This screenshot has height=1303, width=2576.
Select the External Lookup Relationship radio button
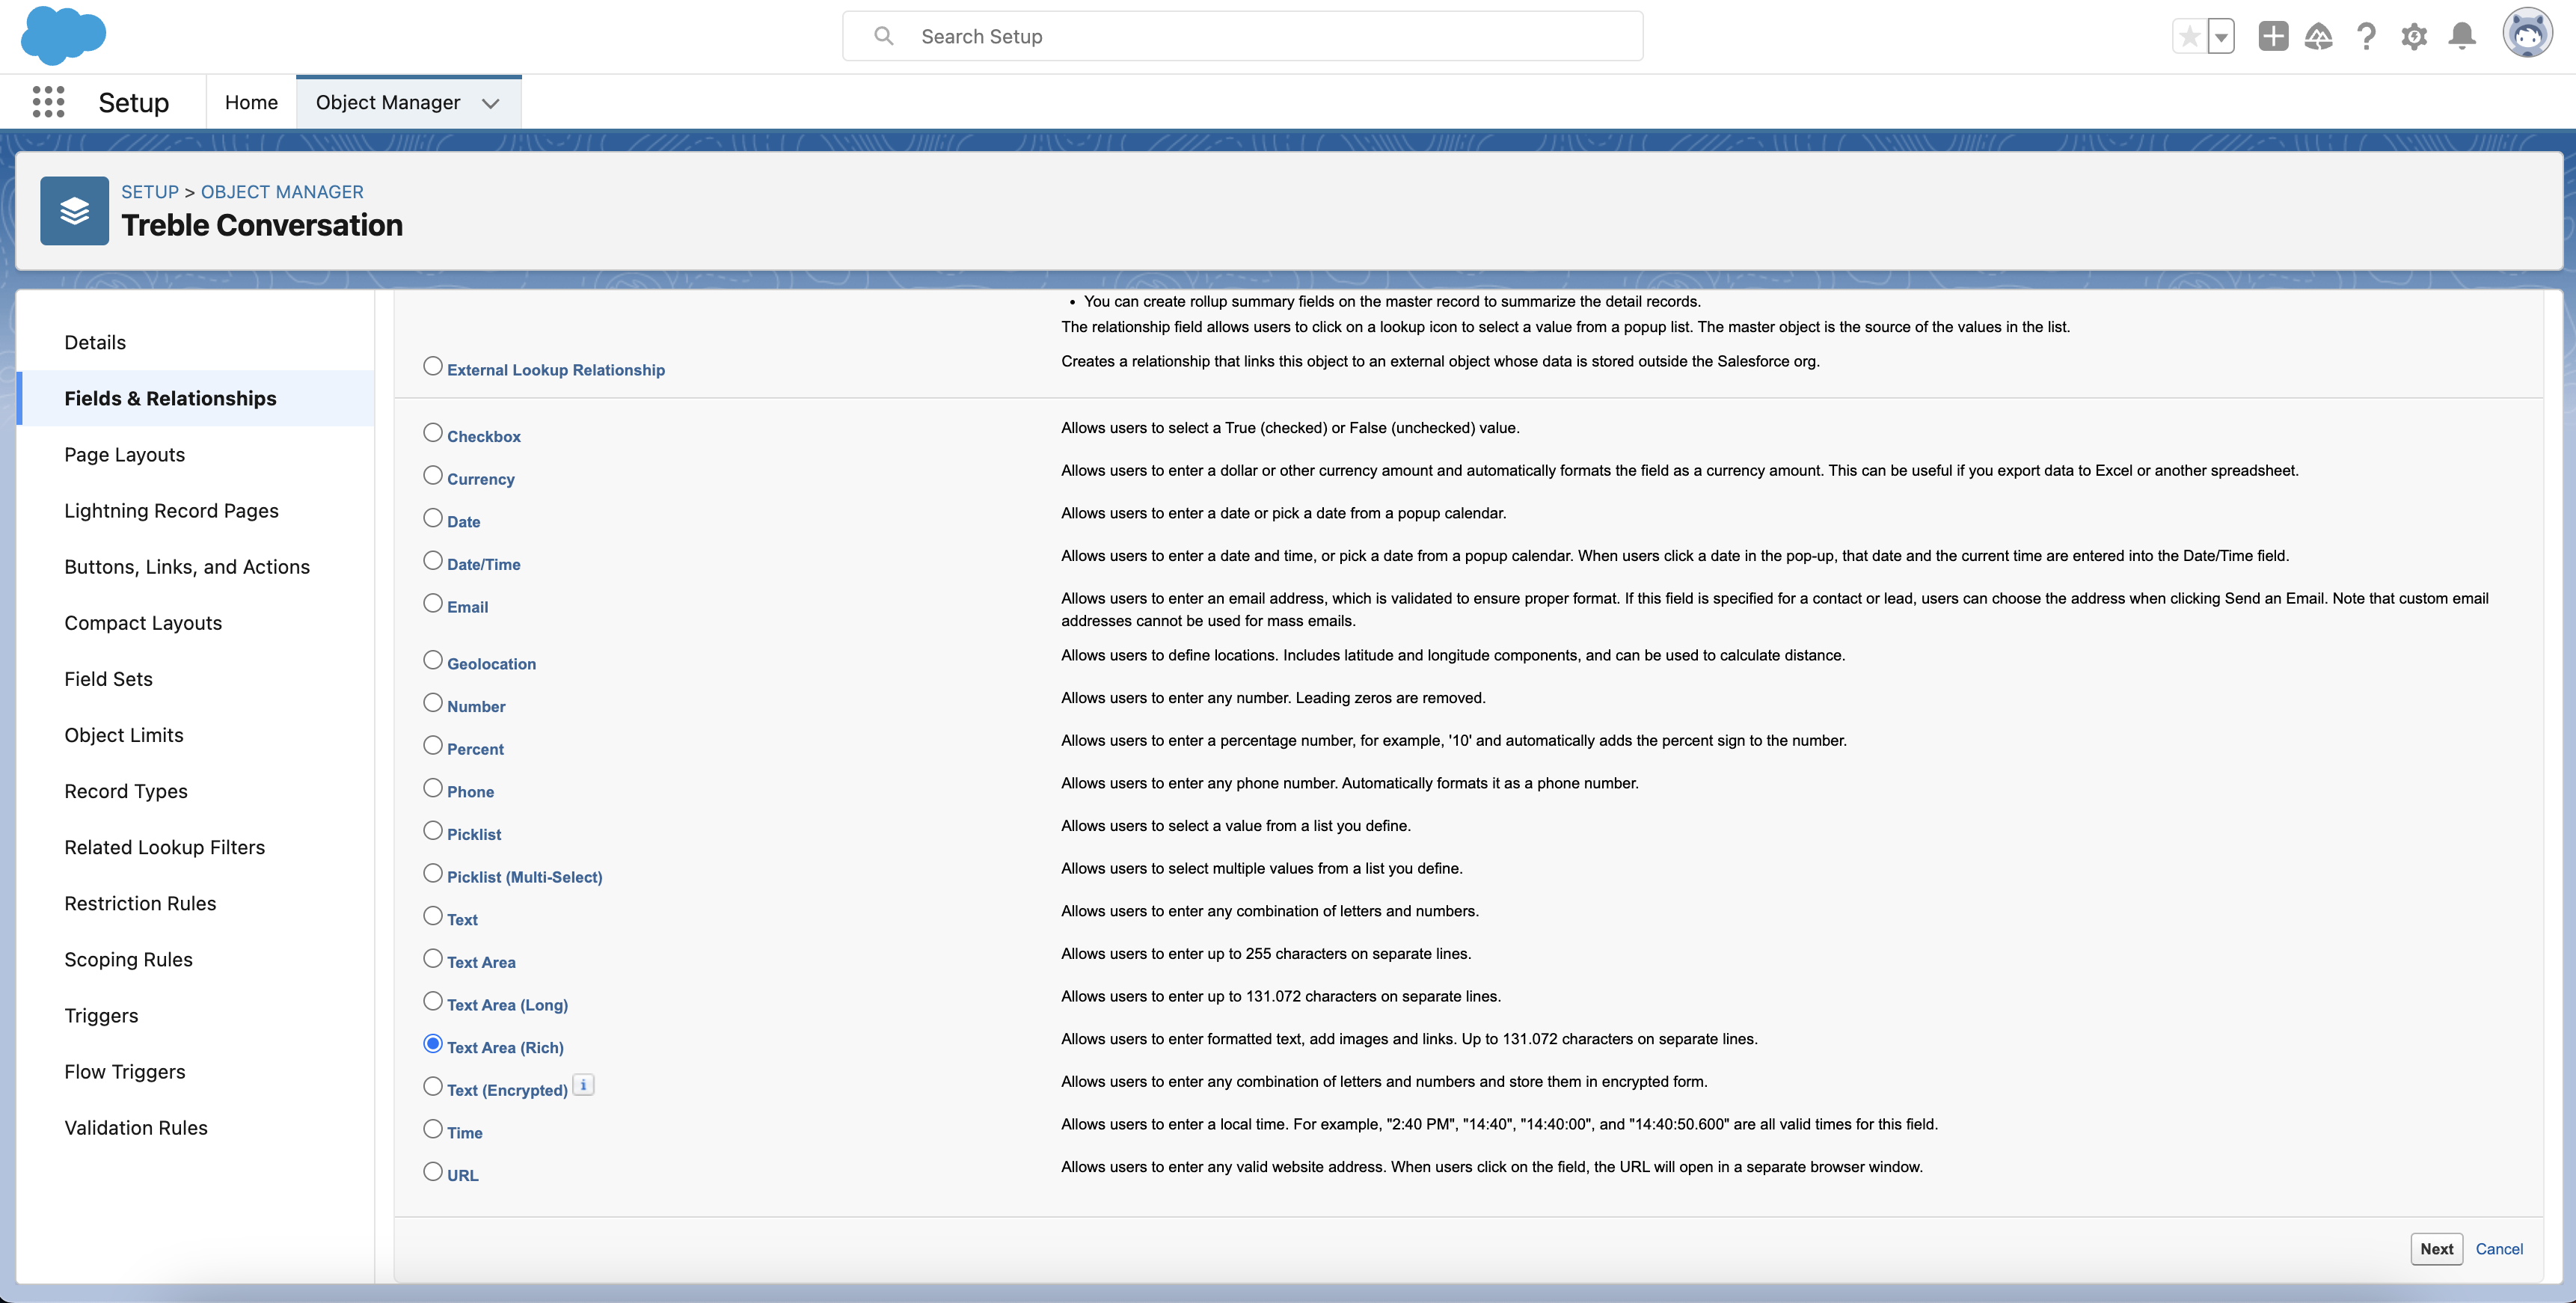click(433, 366)
